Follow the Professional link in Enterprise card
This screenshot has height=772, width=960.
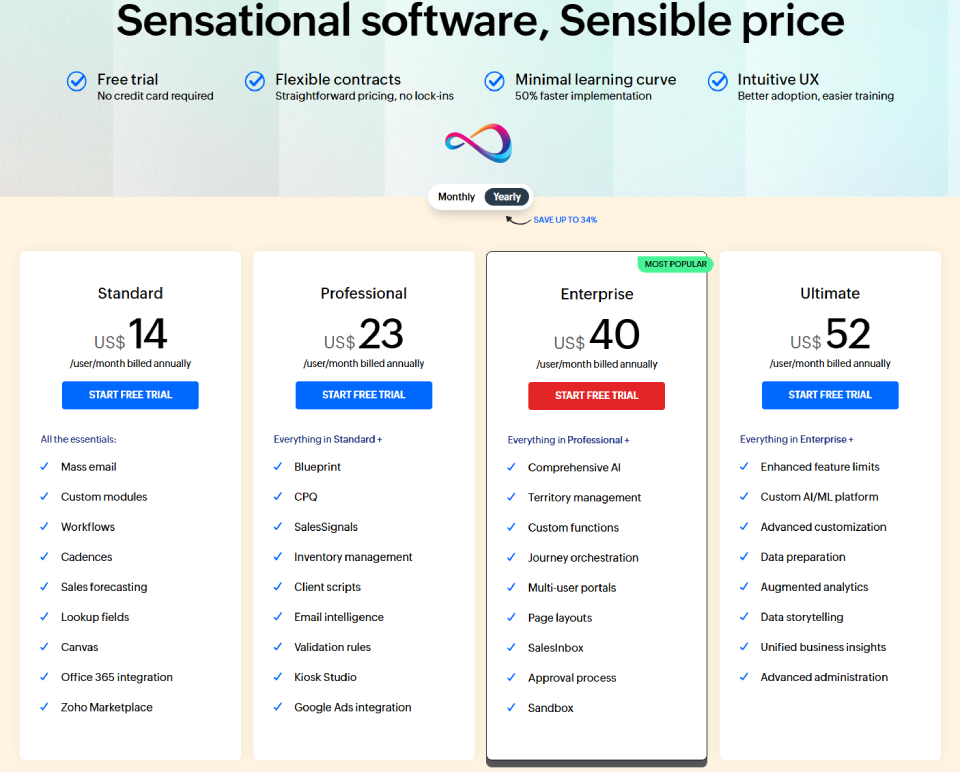coord(595,440)
